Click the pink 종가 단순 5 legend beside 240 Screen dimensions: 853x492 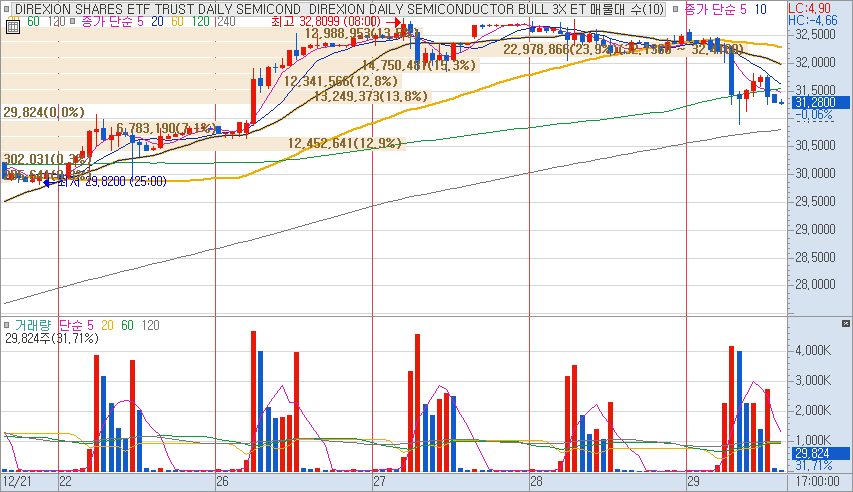[x=113, y=21]
